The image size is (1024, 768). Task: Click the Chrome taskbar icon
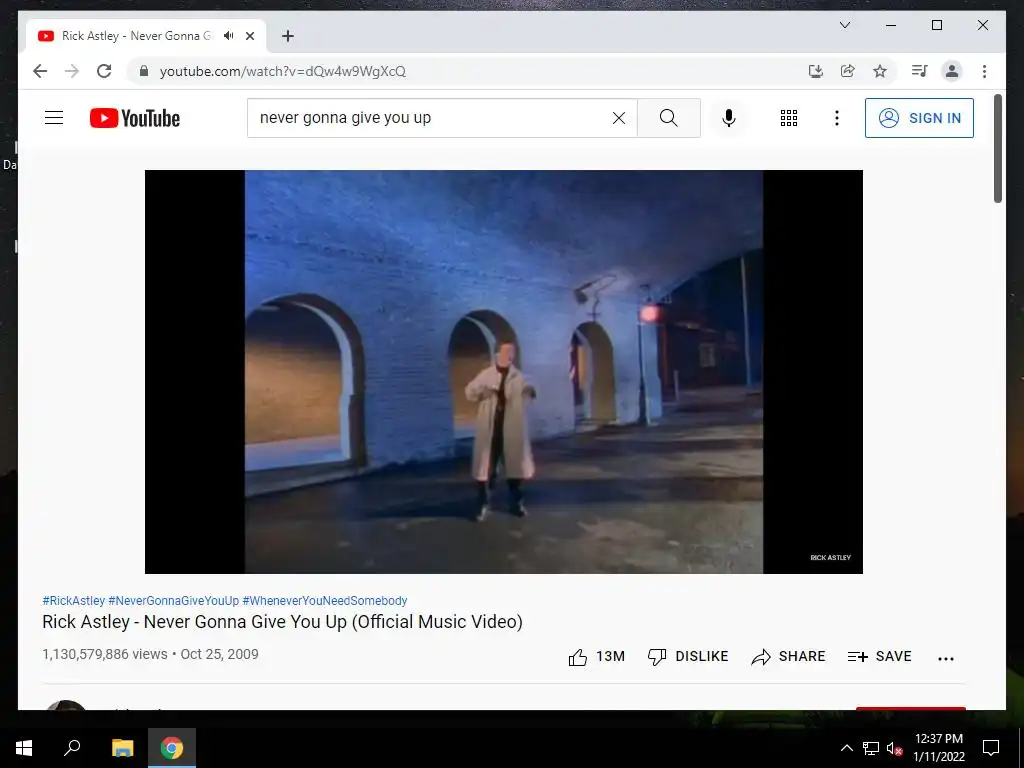click(172, 748)
